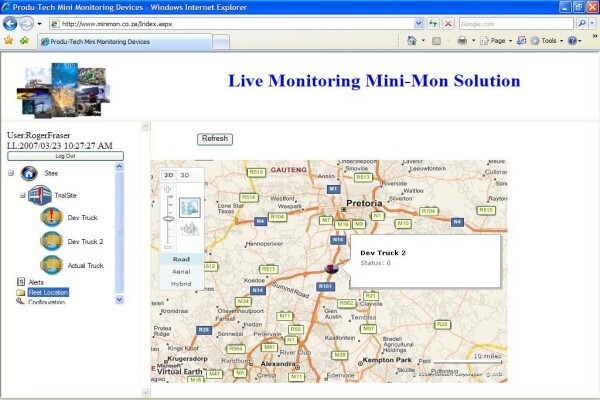This screenshot has height=400, width=600.
Task: Click the Dev Truck 2 truck icon
Action: click(52, 241)
